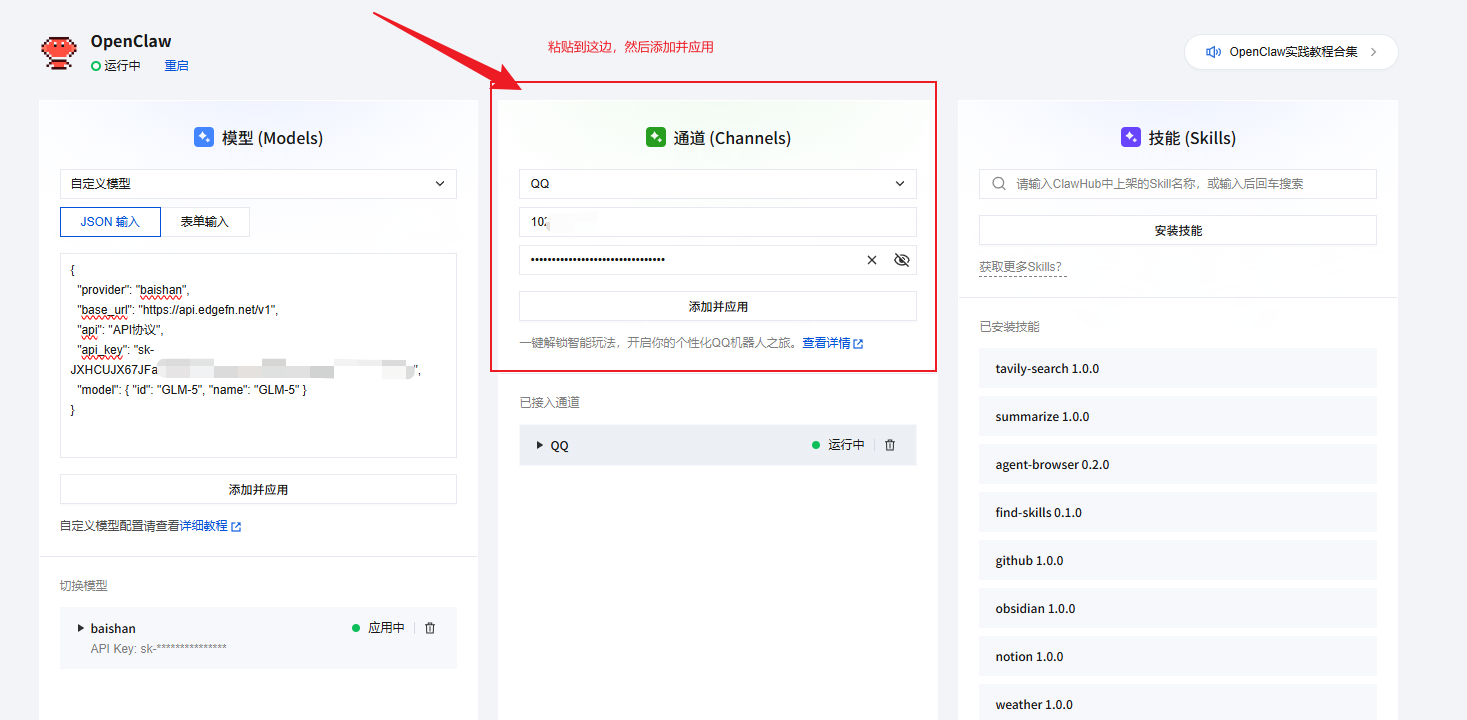Click the OpenClaw title text
This screenshot has height=720, width=1467.
[x=131, y=41]
